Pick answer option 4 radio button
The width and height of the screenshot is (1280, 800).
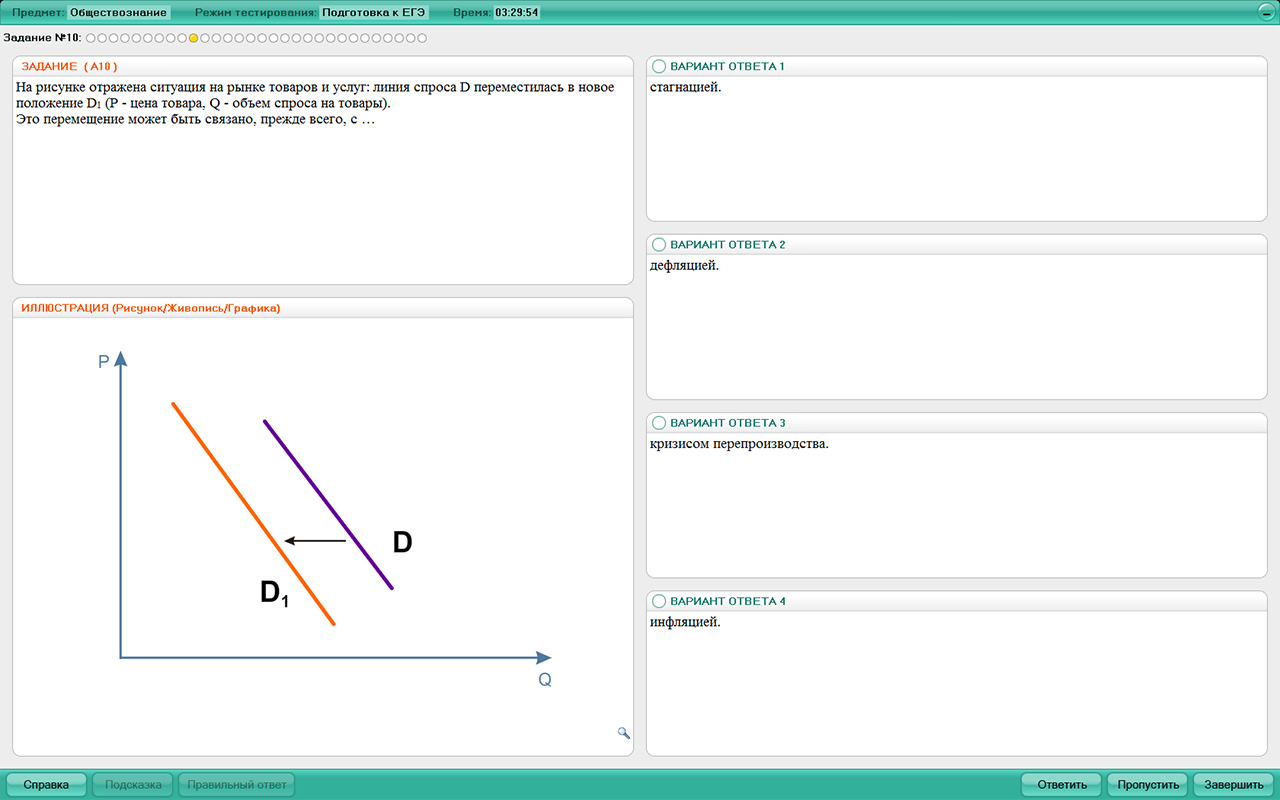point(658,601)
